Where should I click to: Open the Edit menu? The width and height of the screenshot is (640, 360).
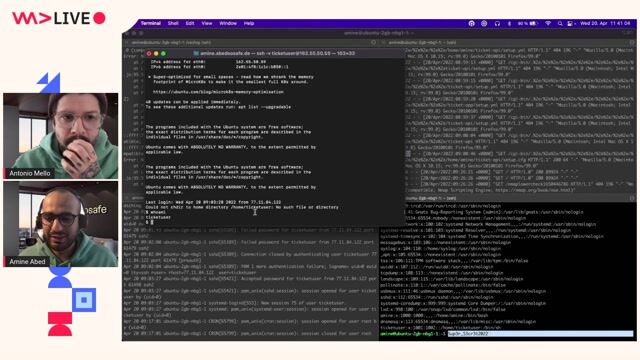pos(190,23)
